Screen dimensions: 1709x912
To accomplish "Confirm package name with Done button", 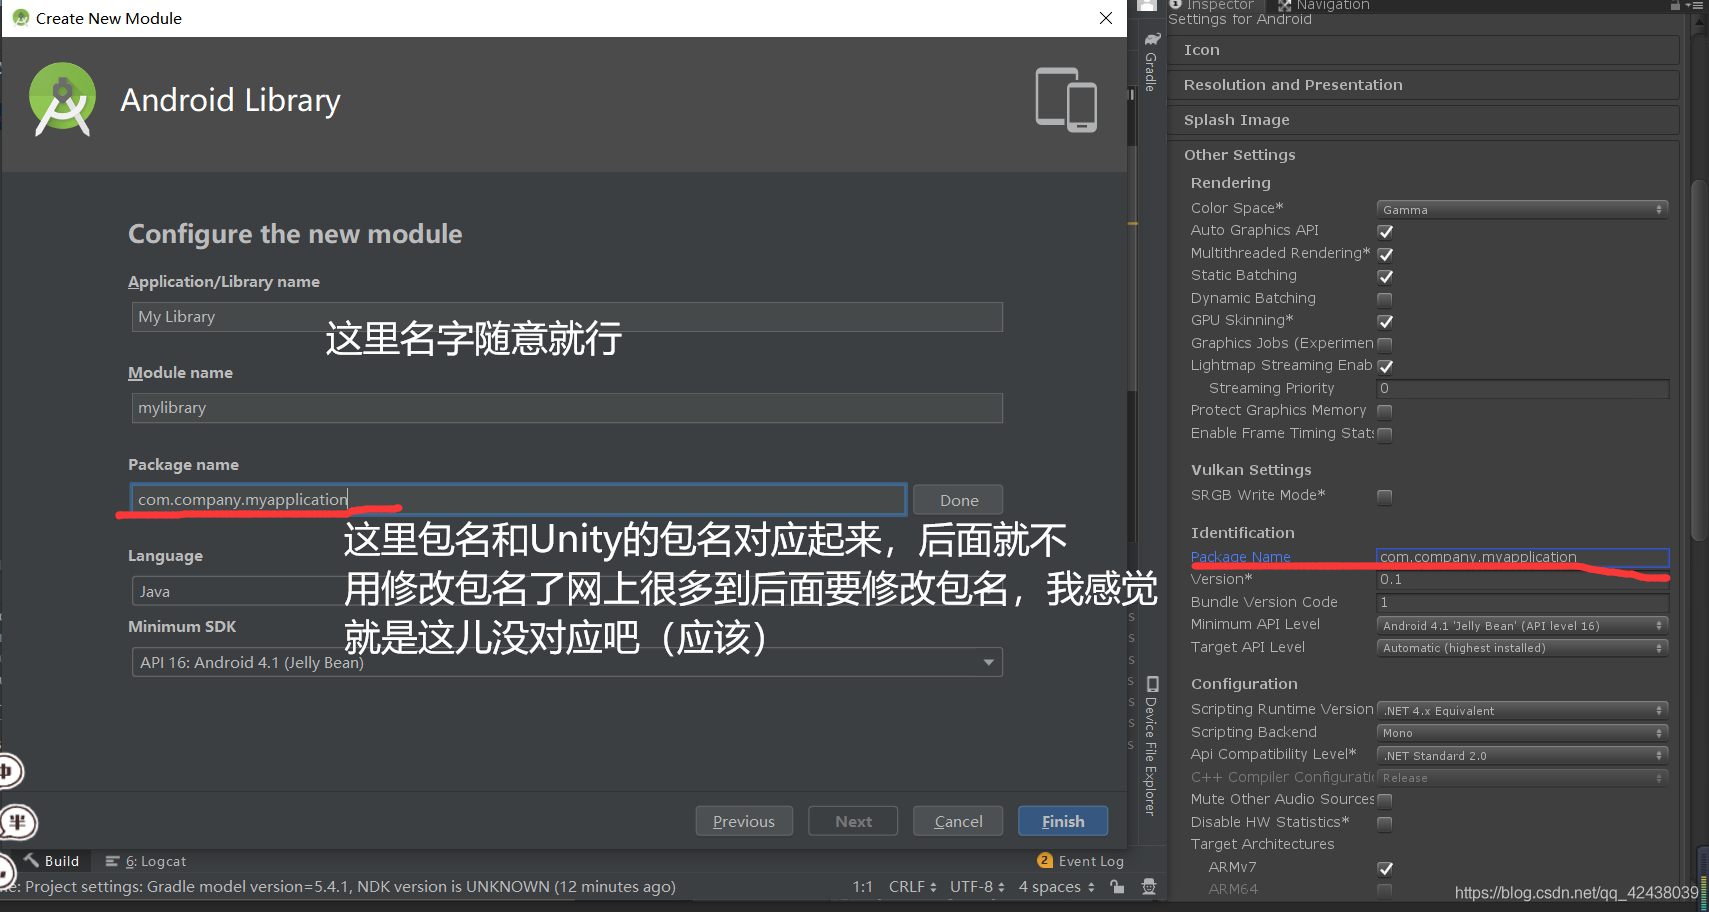I will (x=958, y=500).
